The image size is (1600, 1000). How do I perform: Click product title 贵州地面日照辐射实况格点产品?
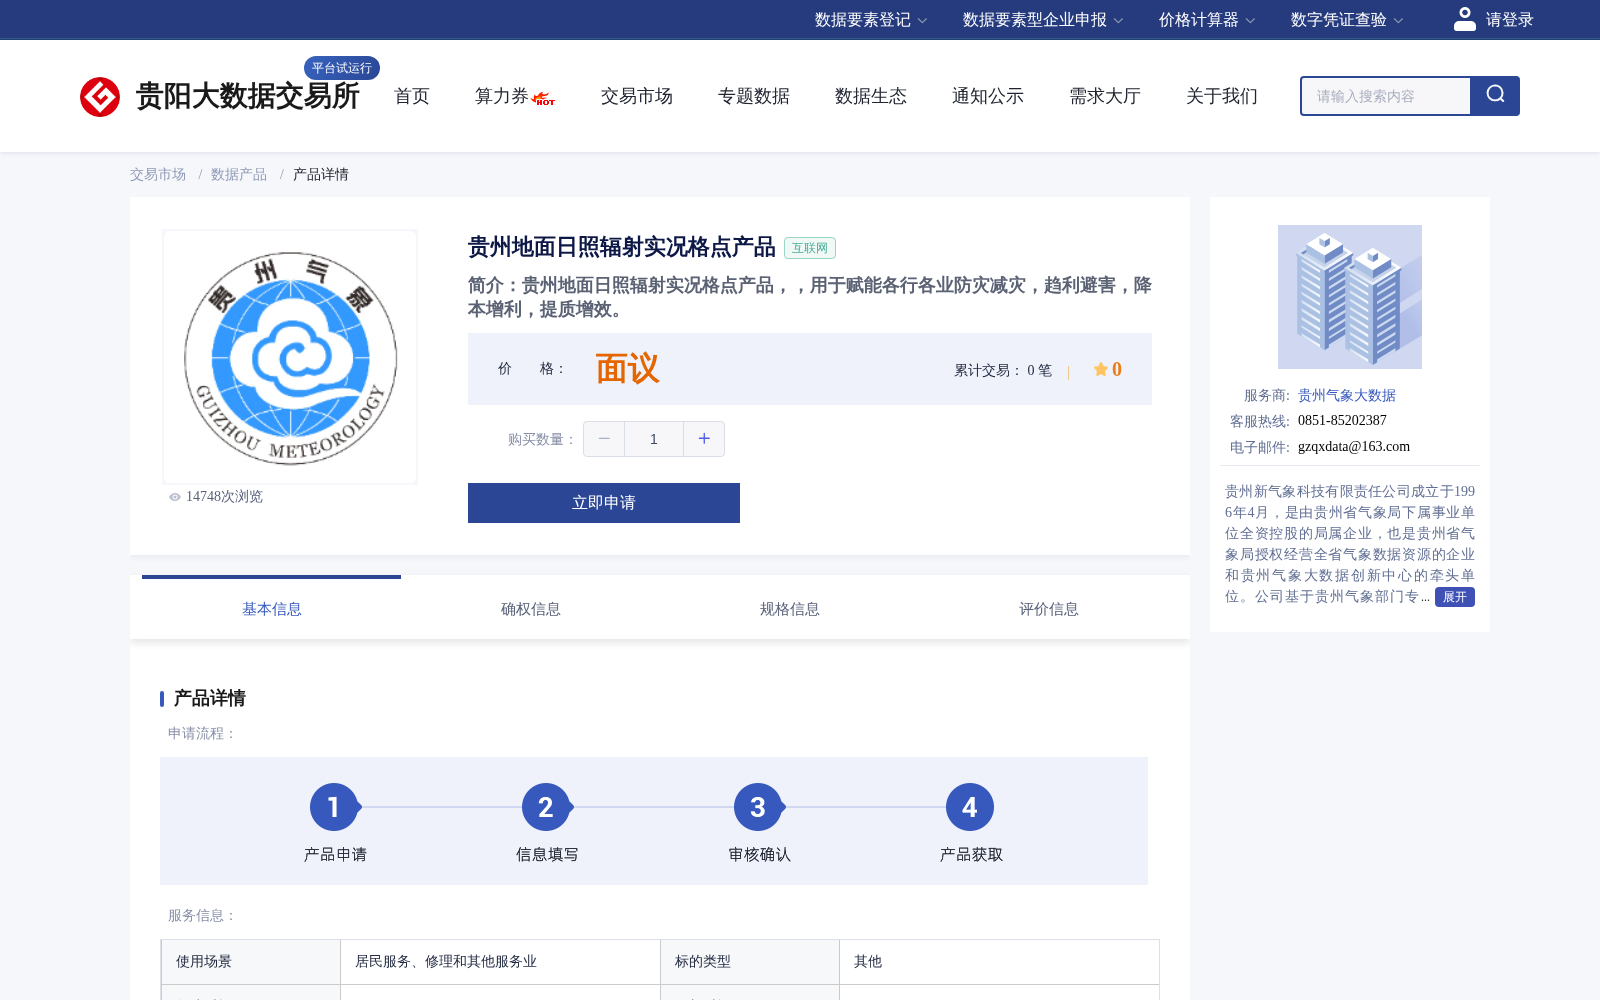622,247
